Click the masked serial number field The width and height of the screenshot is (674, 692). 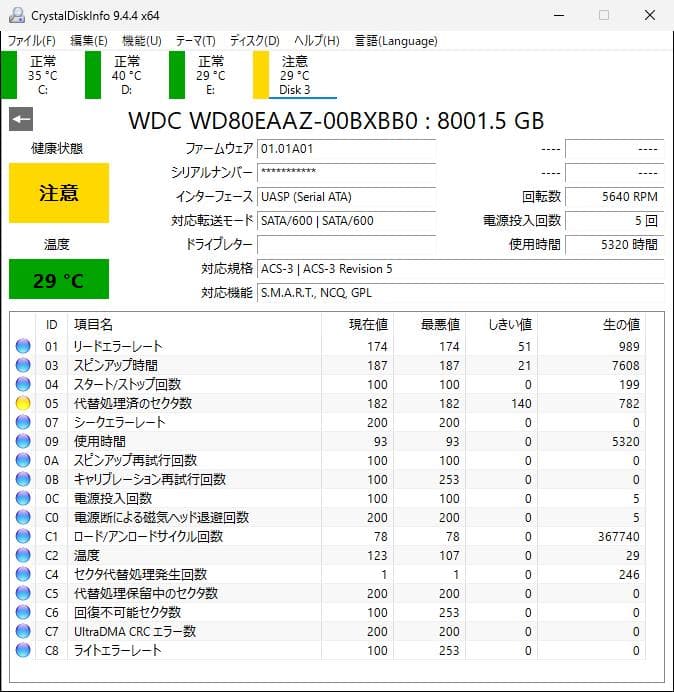(346, 173)
